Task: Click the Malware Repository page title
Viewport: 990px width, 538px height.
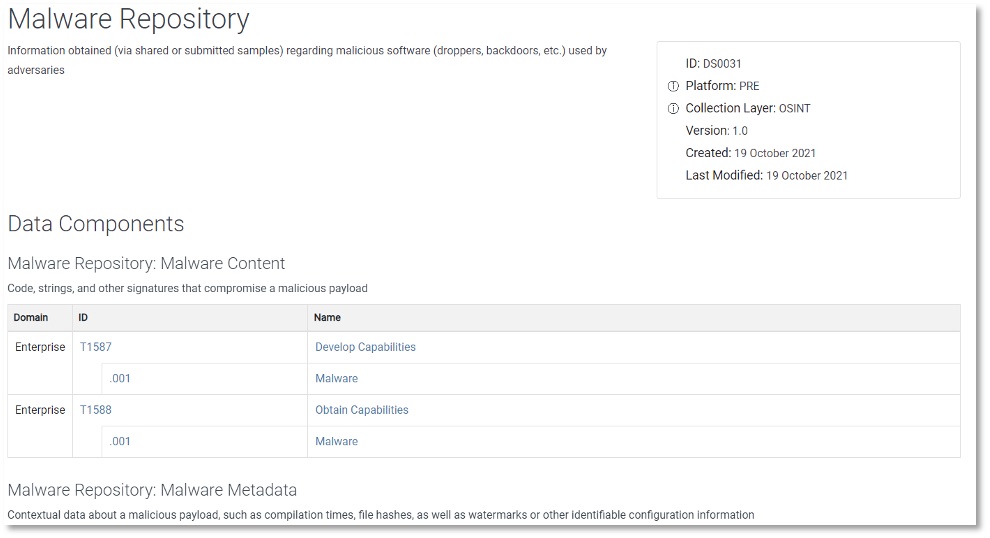Action: [x=129, y=19]
